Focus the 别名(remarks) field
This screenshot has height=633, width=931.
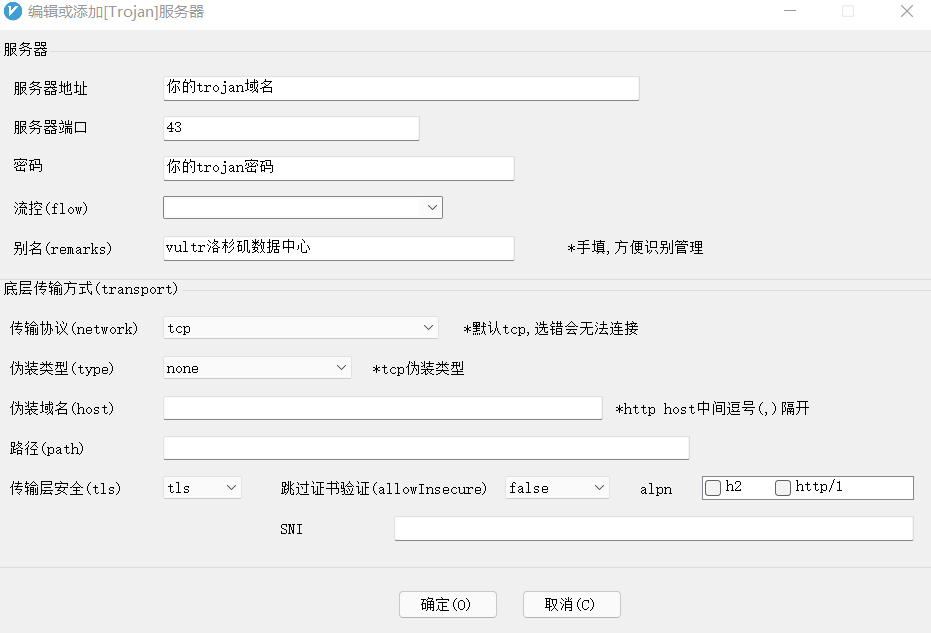tap(338, 248)
